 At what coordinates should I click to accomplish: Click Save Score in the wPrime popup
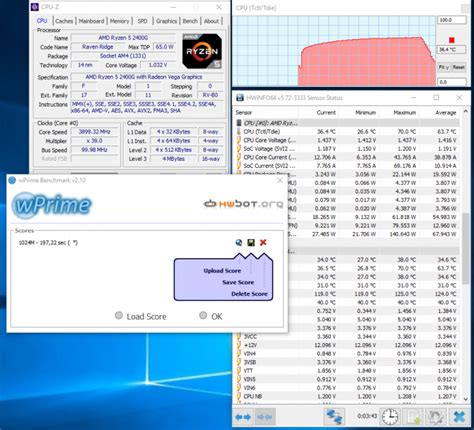tap(238, 282)
